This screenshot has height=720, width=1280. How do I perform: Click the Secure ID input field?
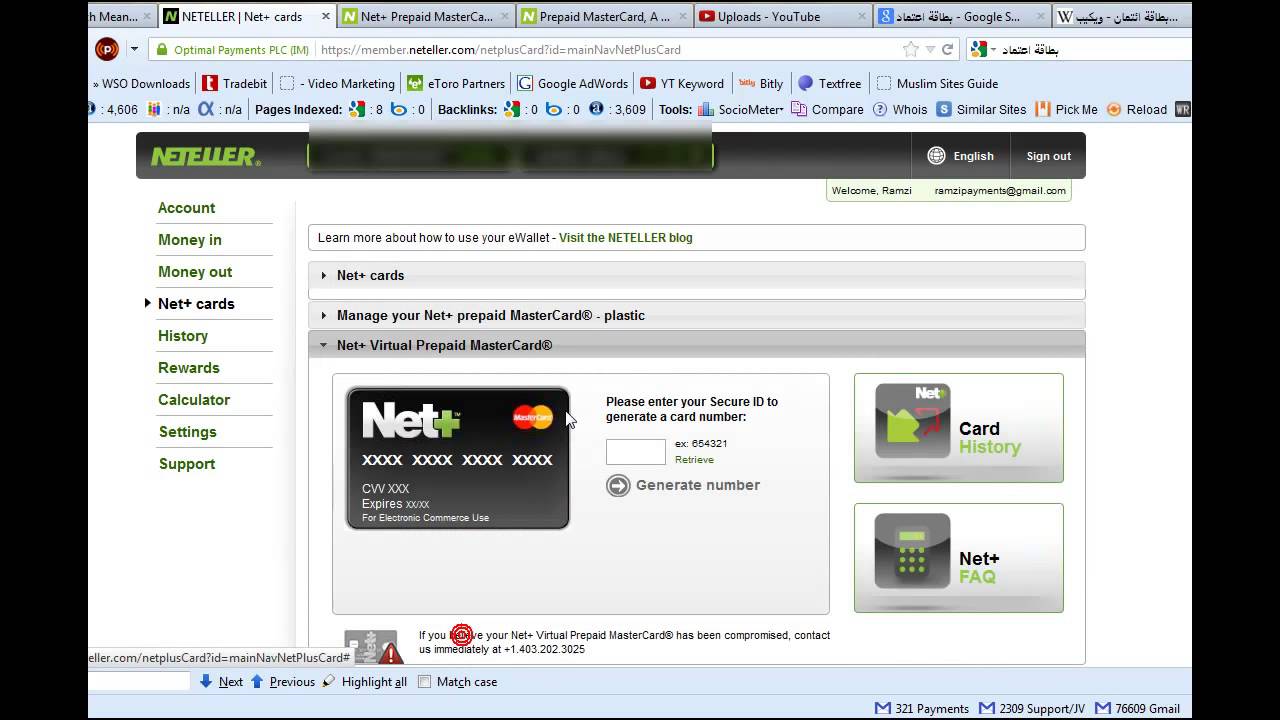[x=636, y=452]
